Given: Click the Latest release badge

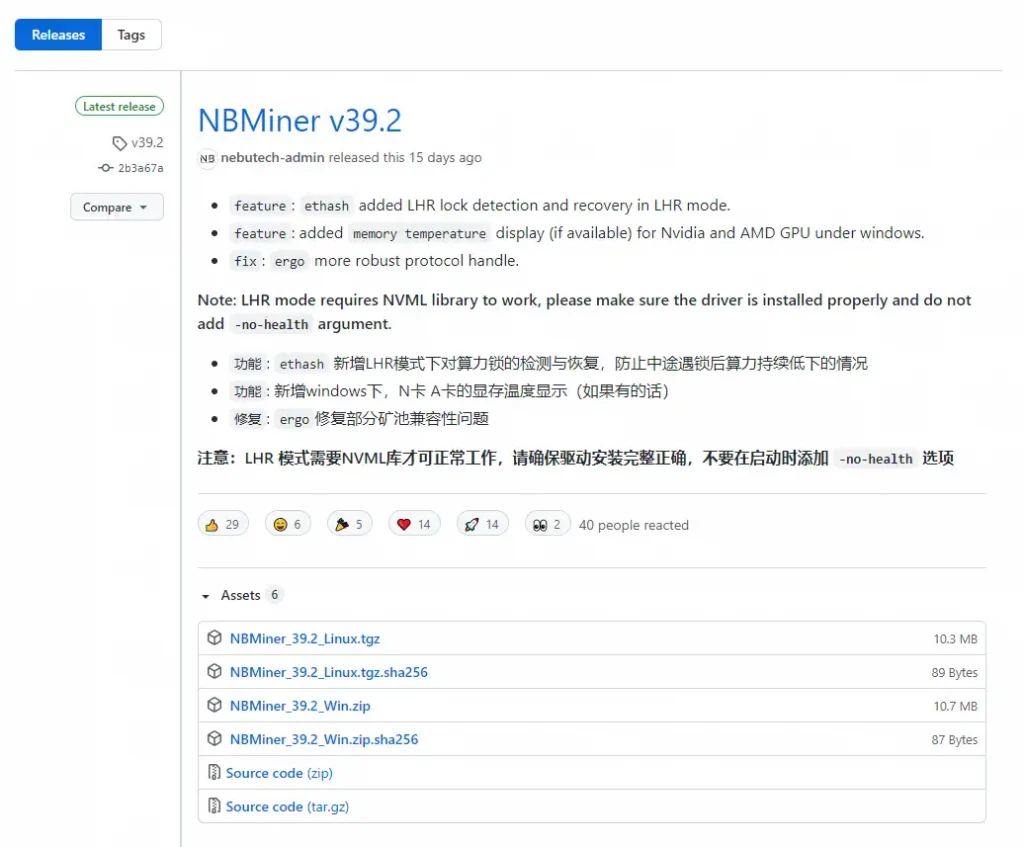Looking at the screenshot, I should [119, 106].
